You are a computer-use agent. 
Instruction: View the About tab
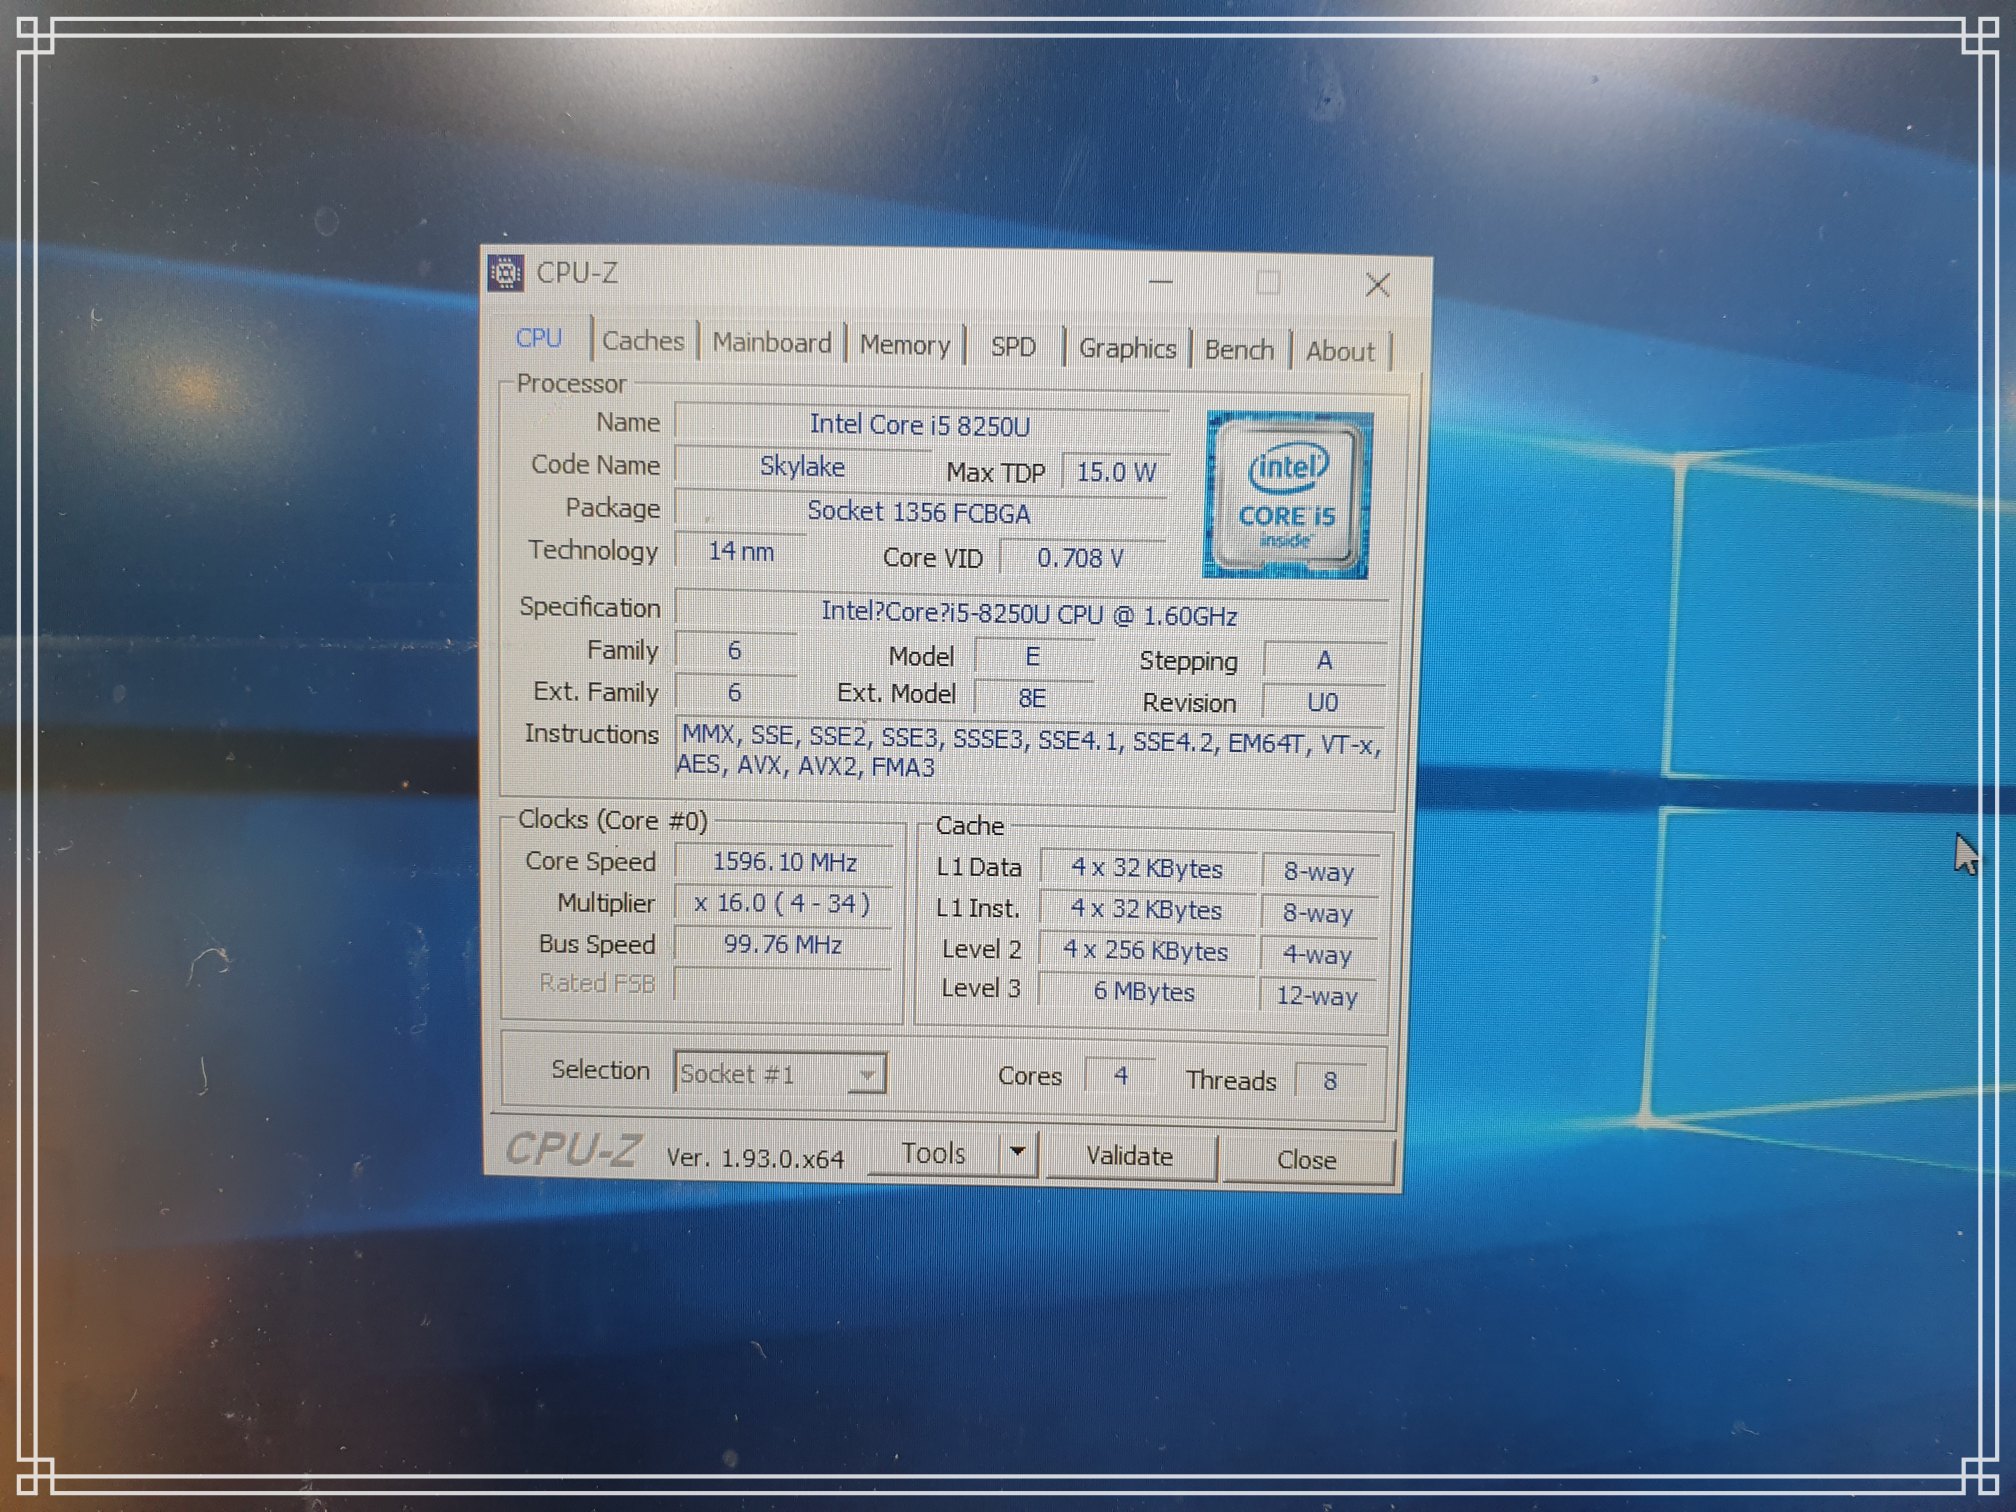click(1340, 352)
